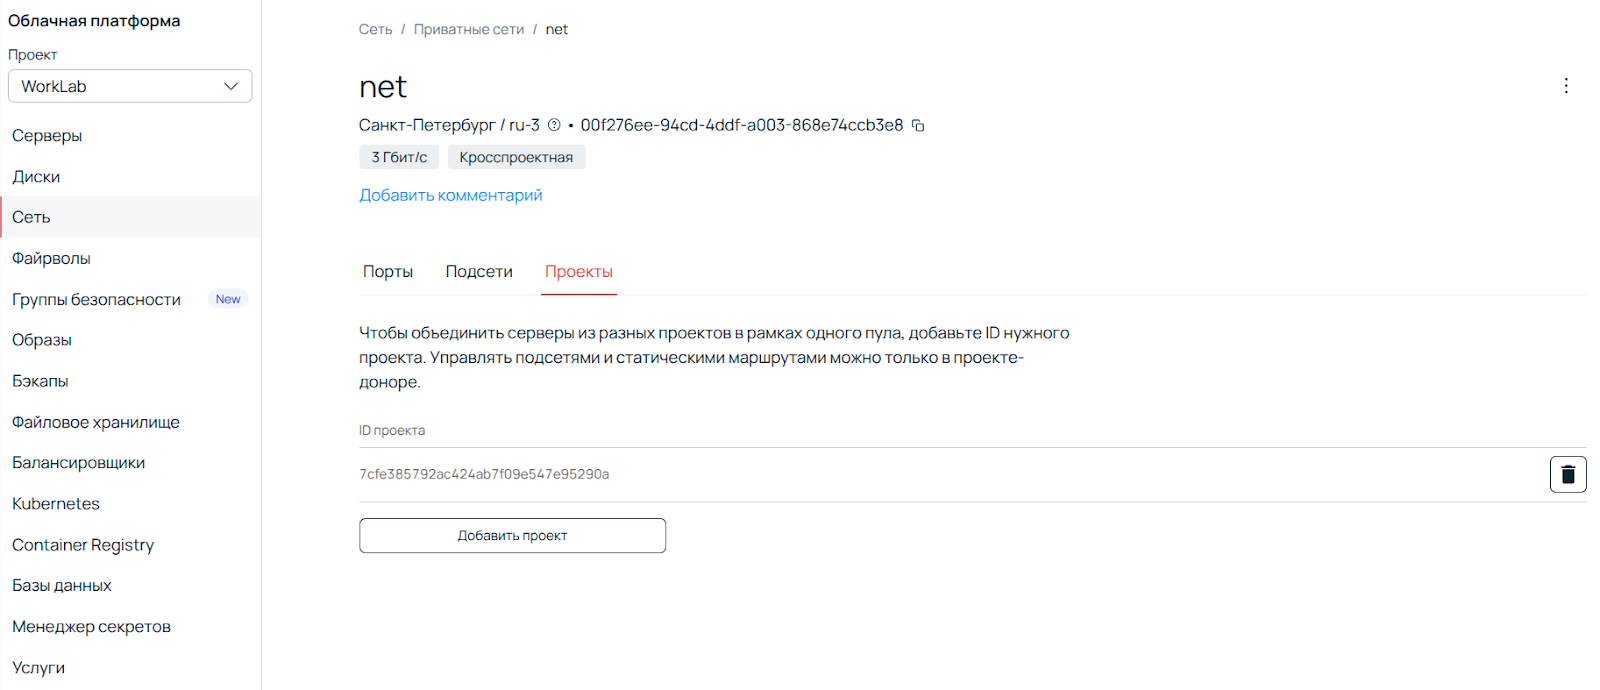Click the Кросспроектная tag
Viewport: 1600px width, 690px height.
point(516,157)
